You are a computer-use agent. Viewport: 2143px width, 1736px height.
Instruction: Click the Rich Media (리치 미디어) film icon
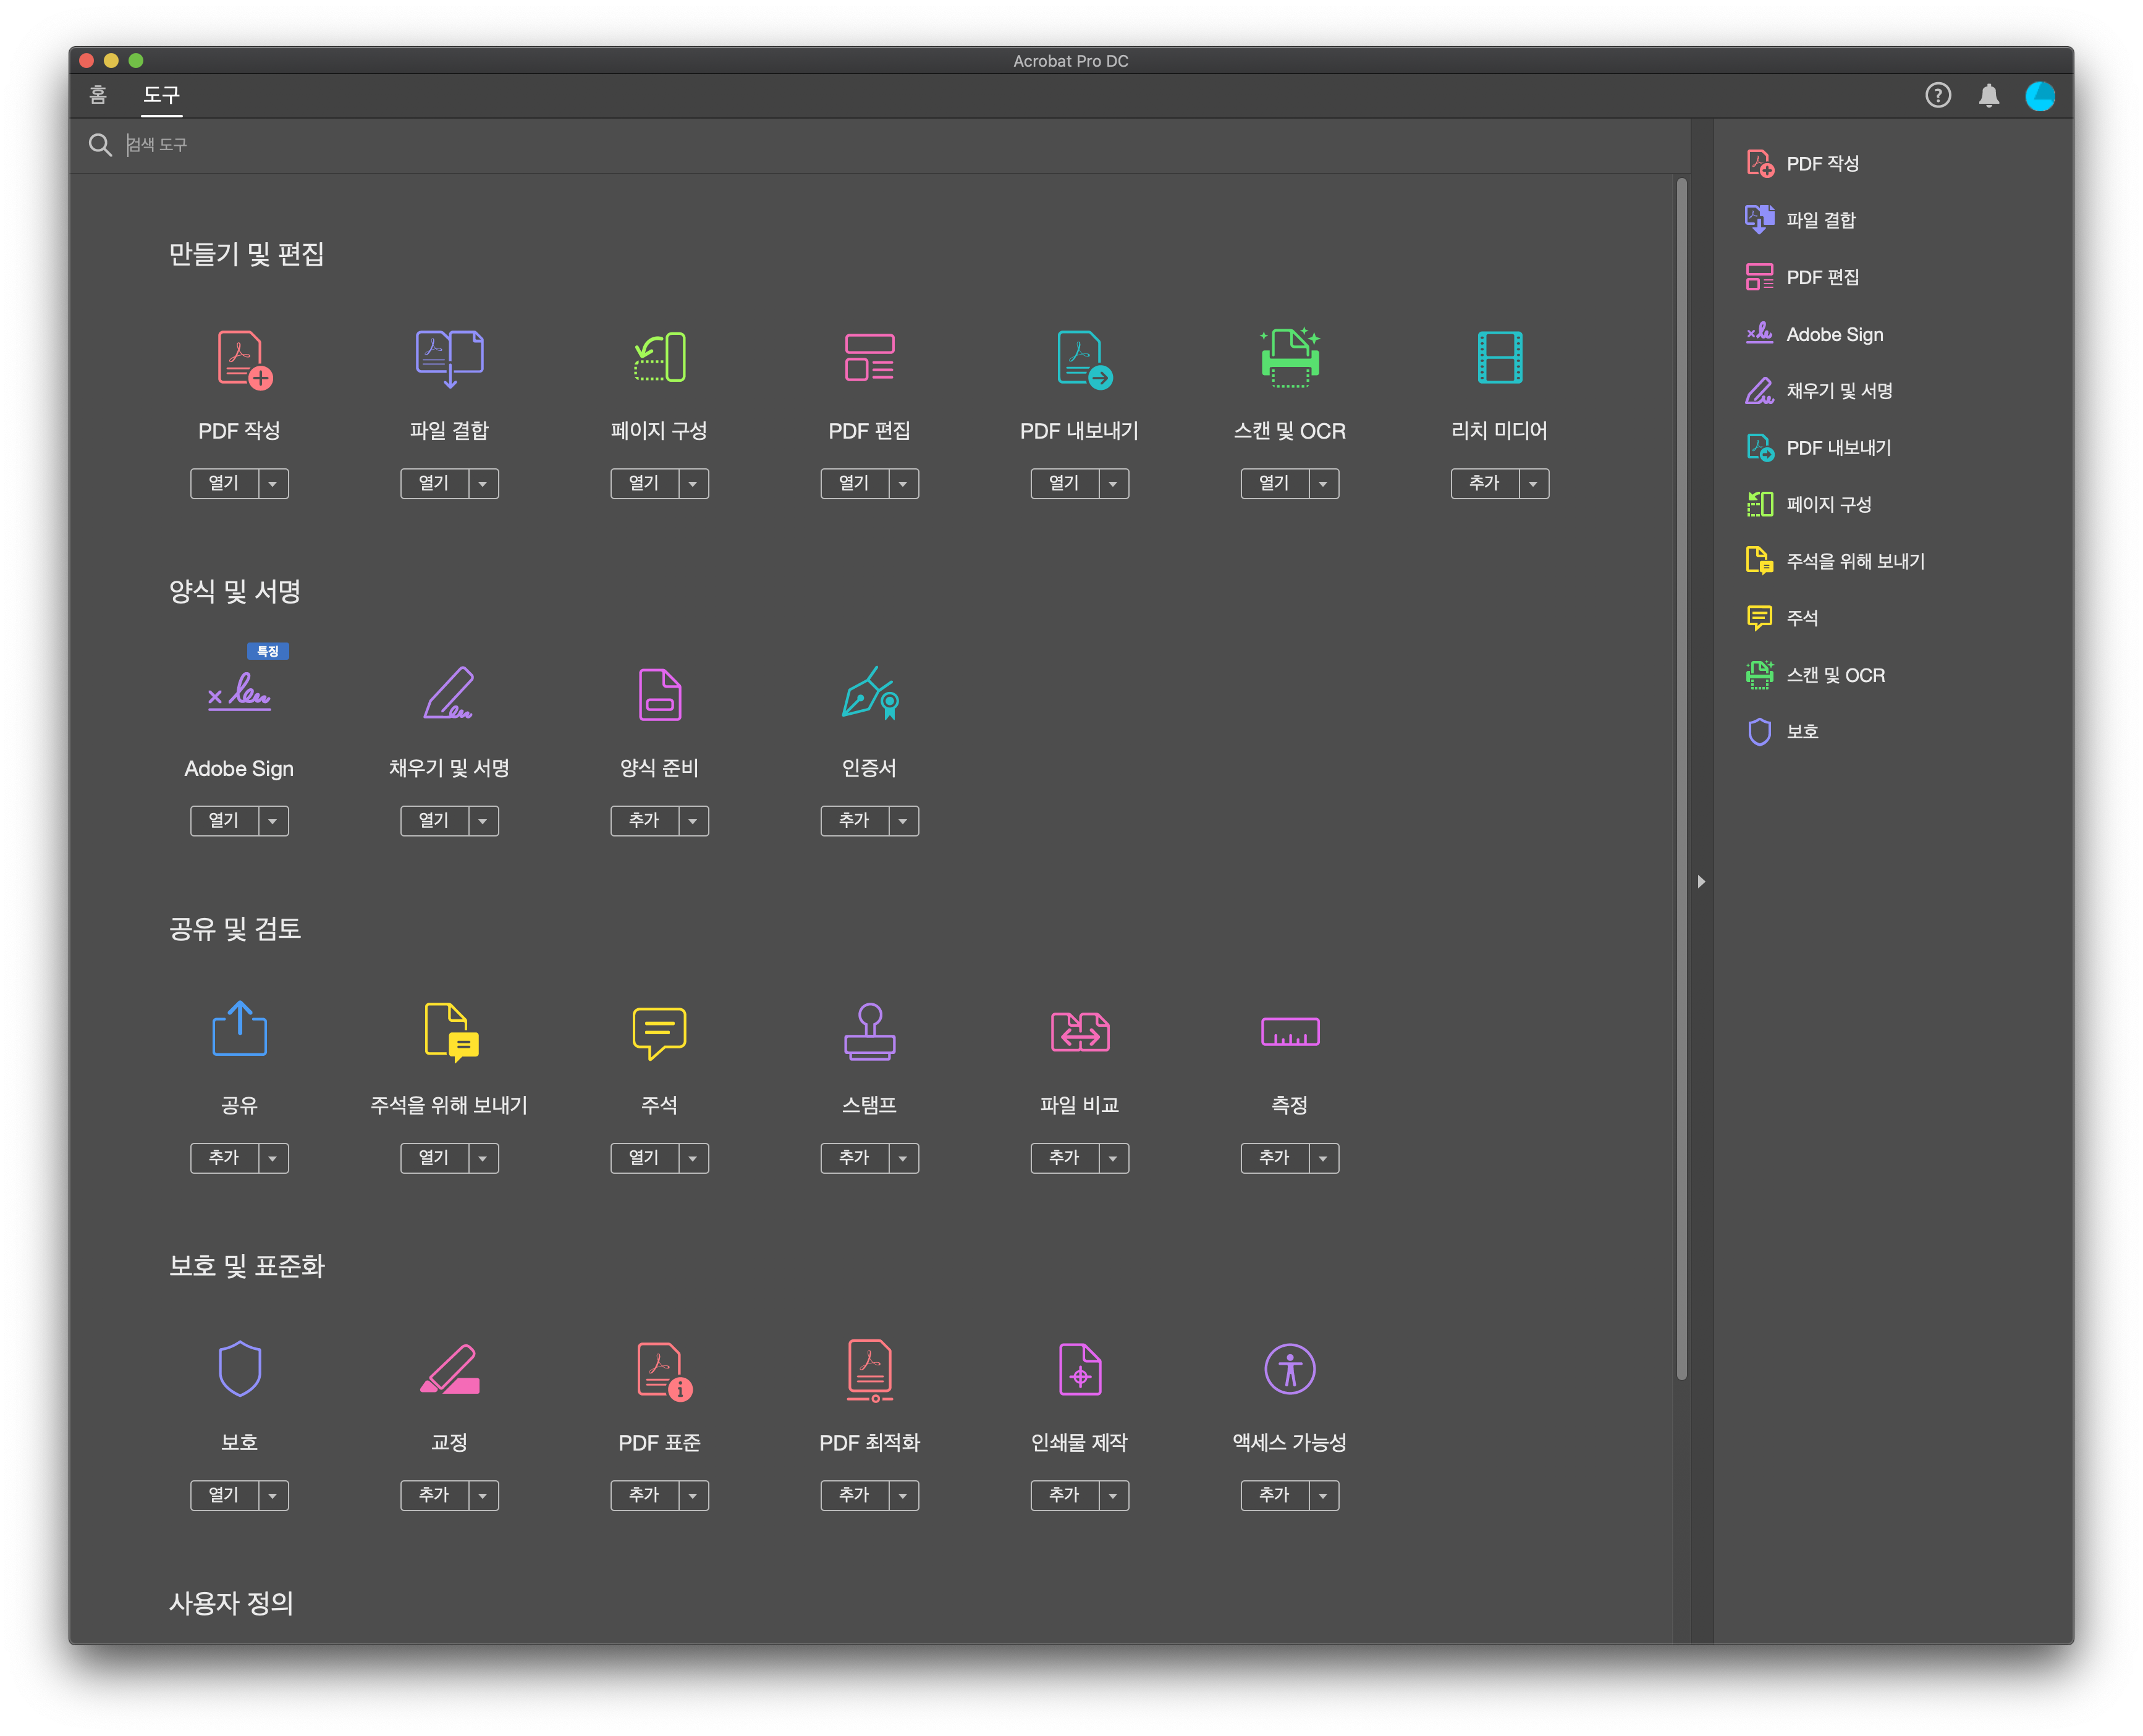coord(1499,358)
